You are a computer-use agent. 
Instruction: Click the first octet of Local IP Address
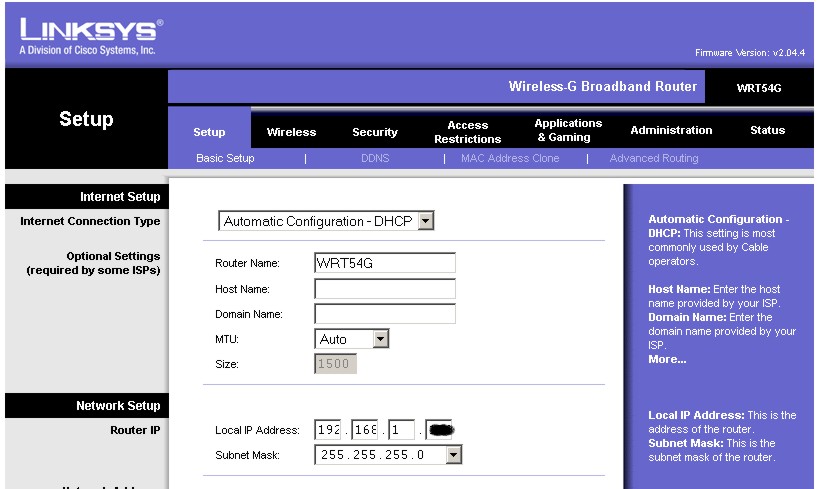tap(328, 430)
